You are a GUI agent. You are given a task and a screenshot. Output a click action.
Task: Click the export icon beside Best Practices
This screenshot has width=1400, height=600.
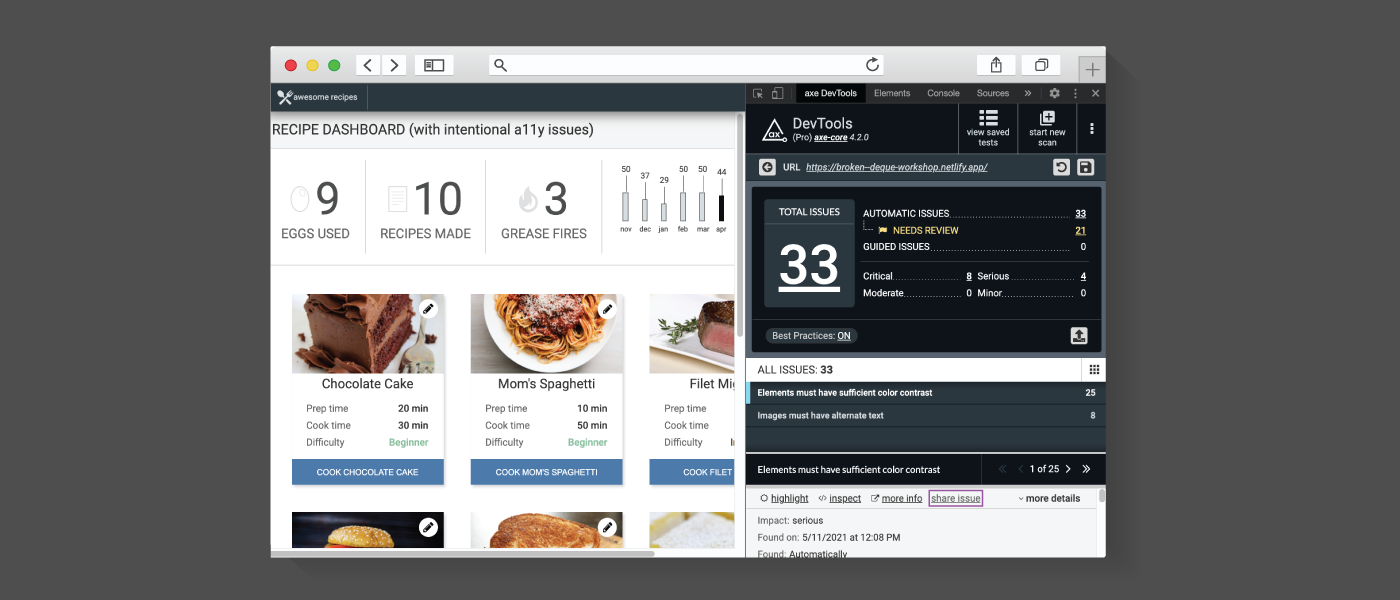click(x=1079, y=335)
